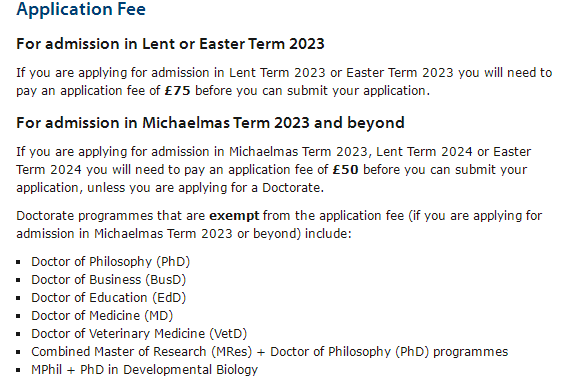
Task: Click the Lent or Easter Term 2023 heading
Action: 170,44
